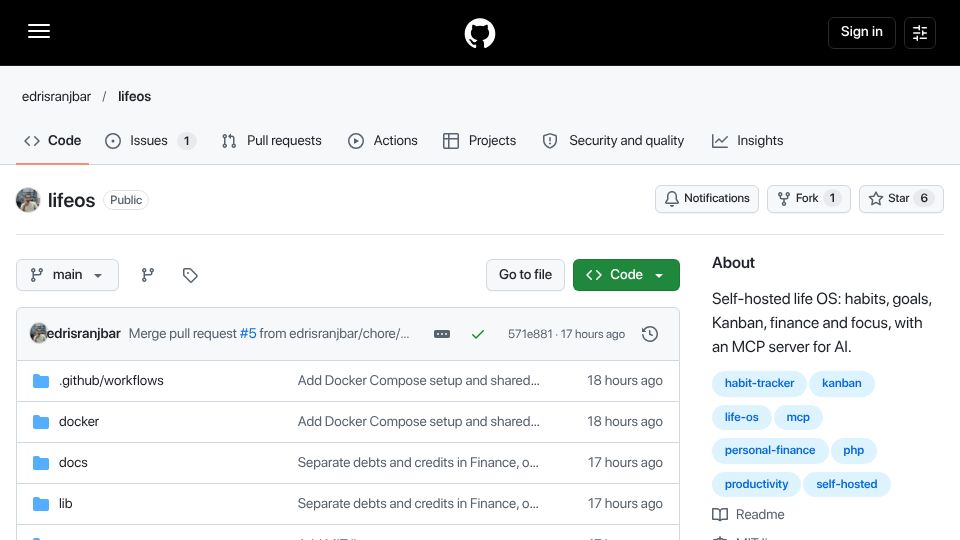Select the life-os topic tag

[741, 417]
